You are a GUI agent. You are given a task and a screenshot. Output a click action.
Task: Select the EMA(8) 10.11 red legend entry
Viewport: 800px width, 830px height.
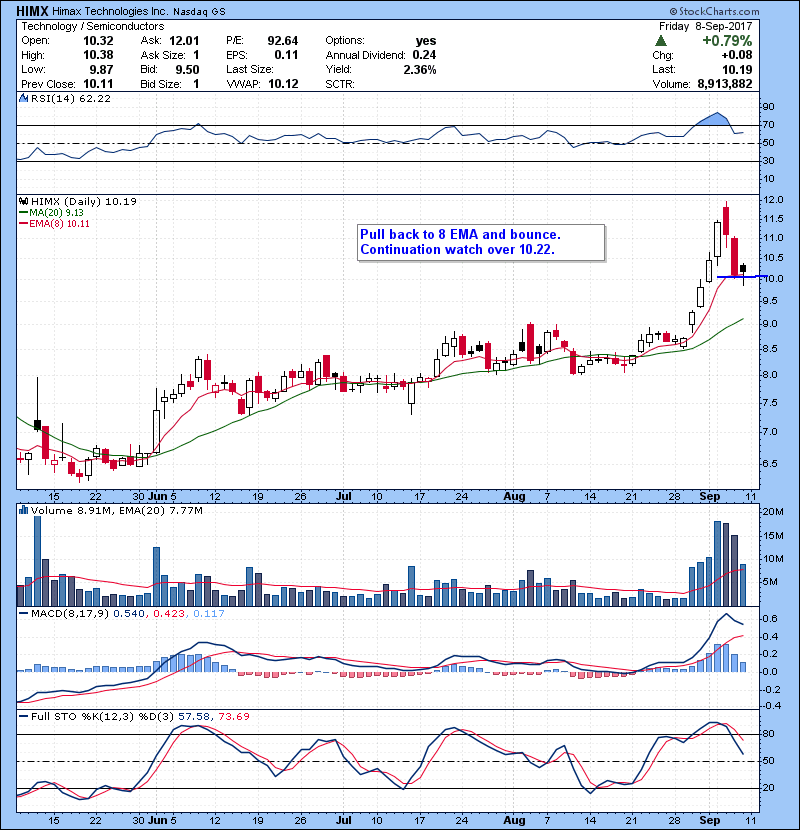(54, 223)
